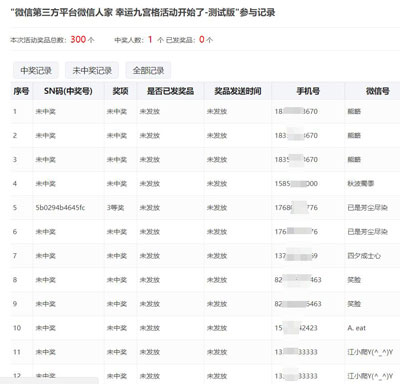The image size is (400, 384).
Task: Click 未发放 in row 9's 奖品发送时间 column
Action: (x=217, y=304)
